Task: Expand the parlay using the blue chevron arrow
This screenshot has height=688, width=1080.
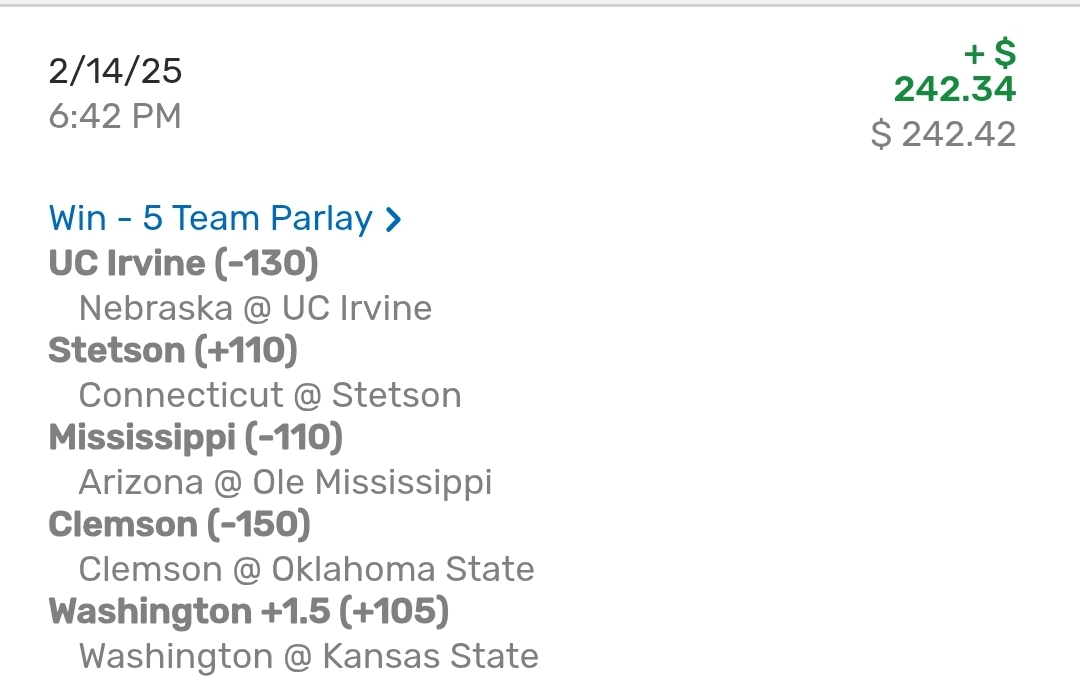Action: click(394, 219)
